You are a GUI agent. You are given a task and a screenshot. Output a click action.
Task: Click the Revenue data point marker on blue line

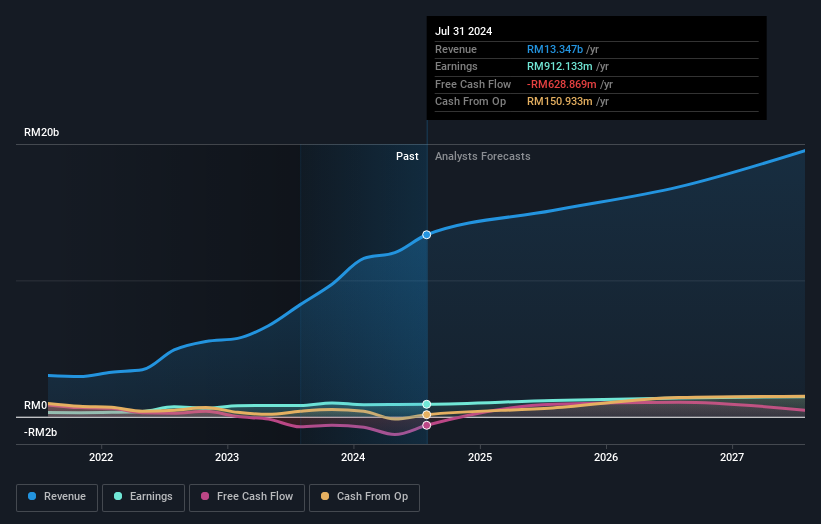tap(427, 235)
